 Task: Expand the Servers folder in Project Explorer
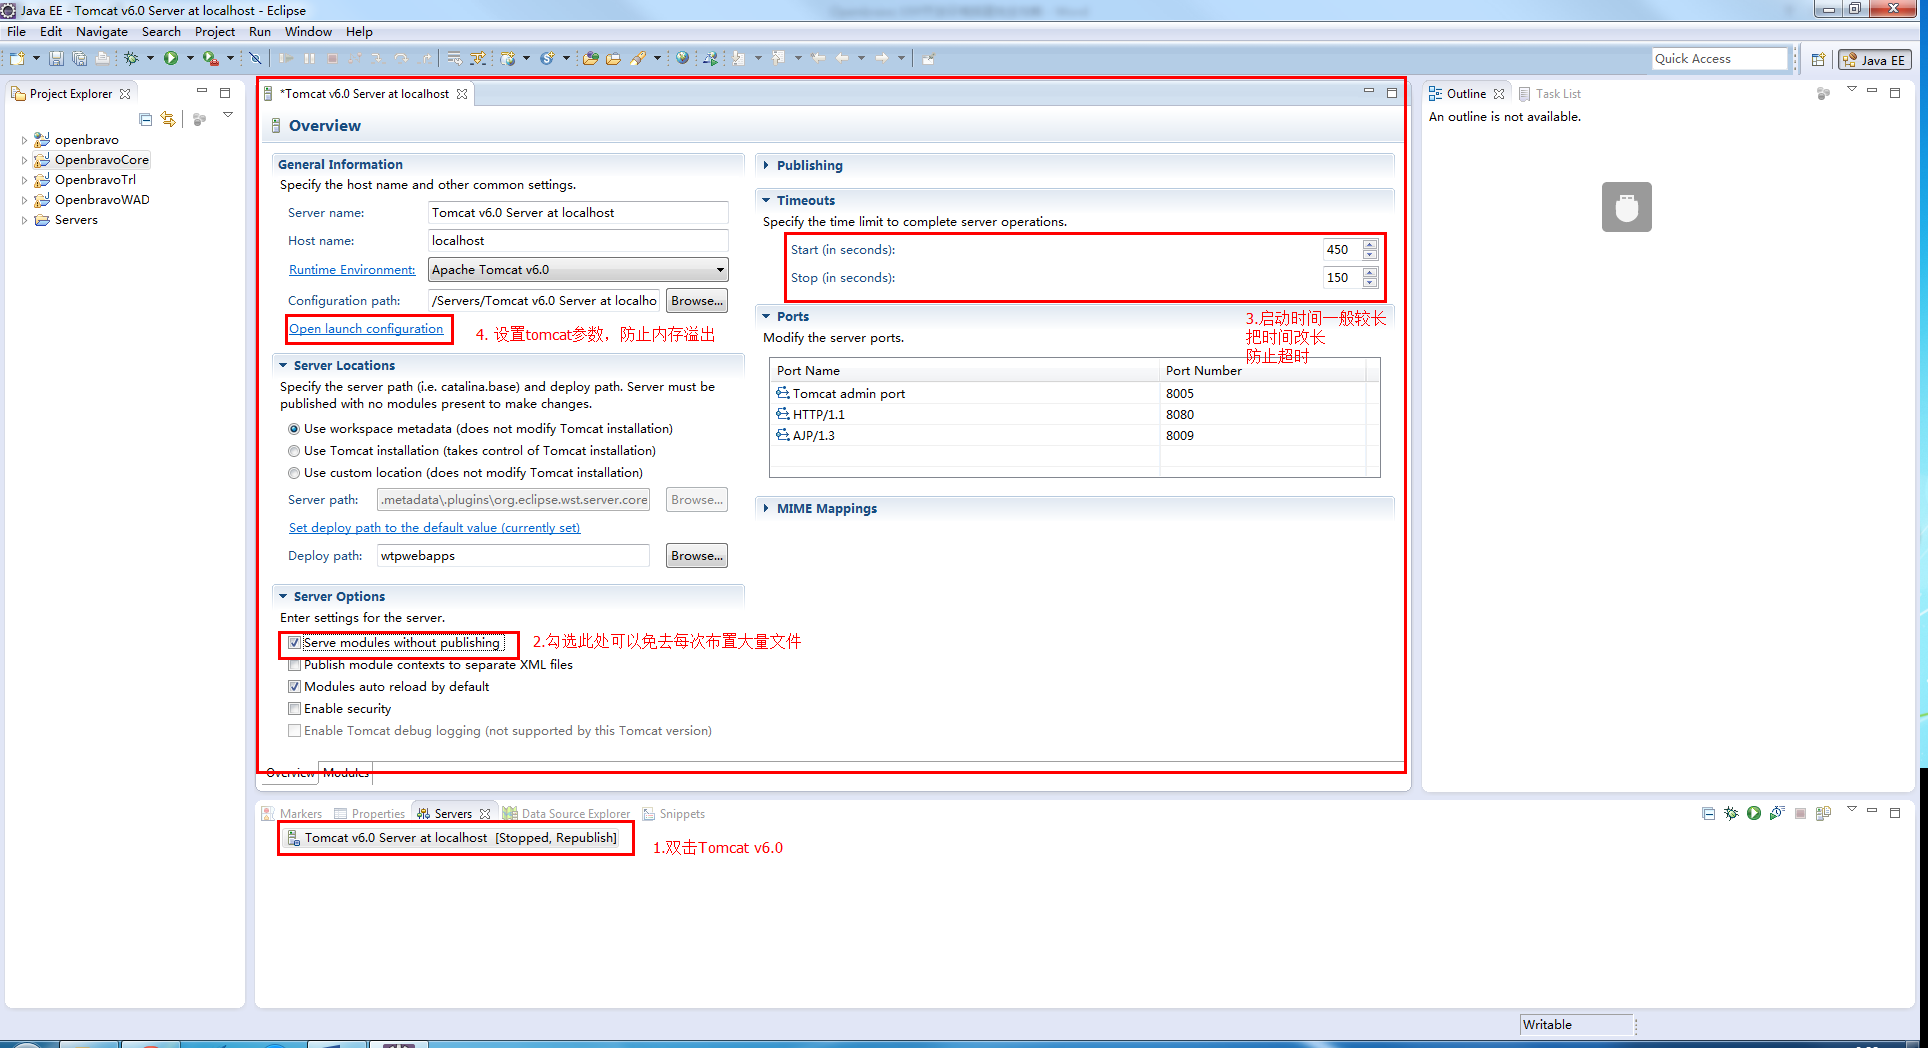(x=24, y=220)
